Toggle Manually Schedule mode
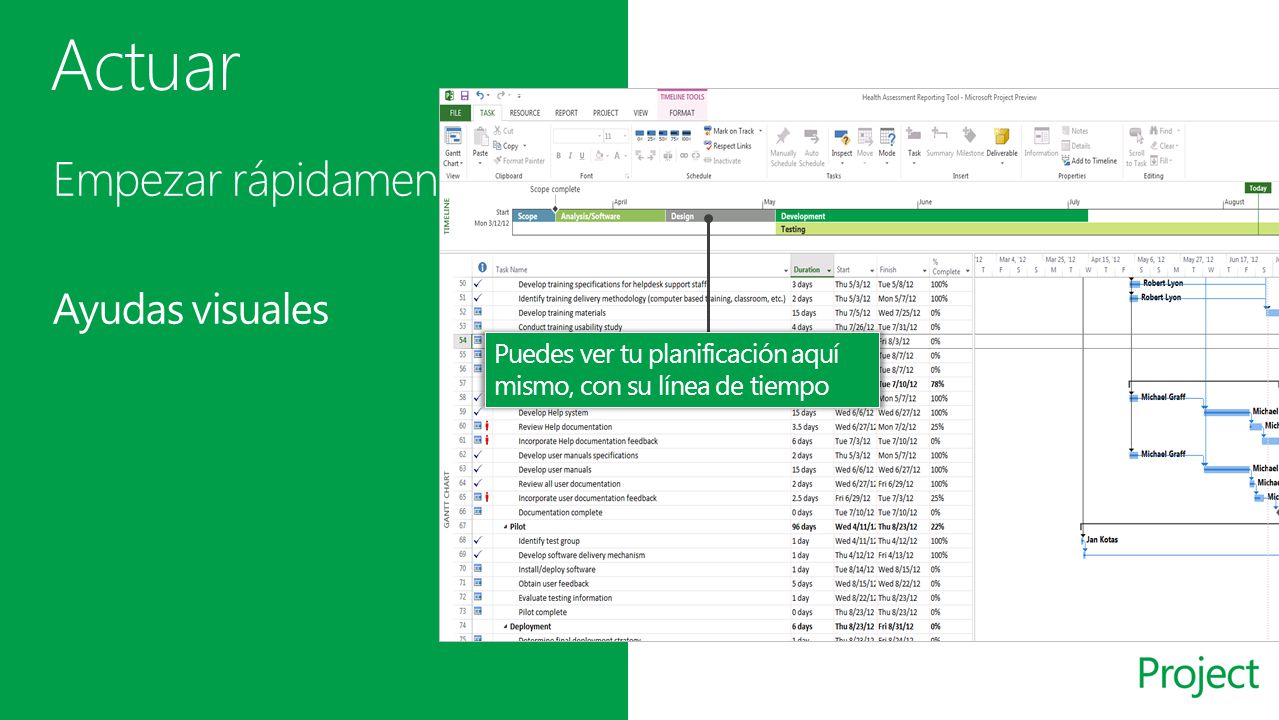This screenshot has height=720, width=1279. click(x=783, y=146)
